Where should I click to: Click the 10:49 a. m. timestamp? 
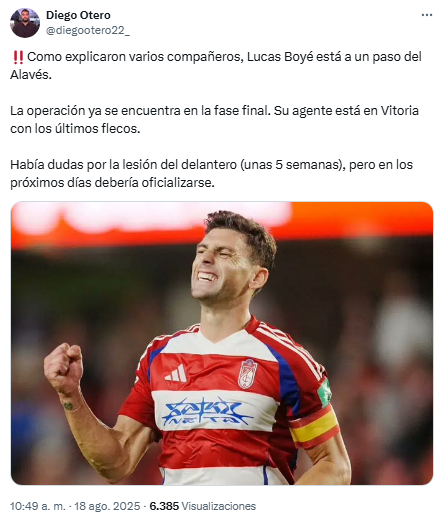[x=38, y=506]
